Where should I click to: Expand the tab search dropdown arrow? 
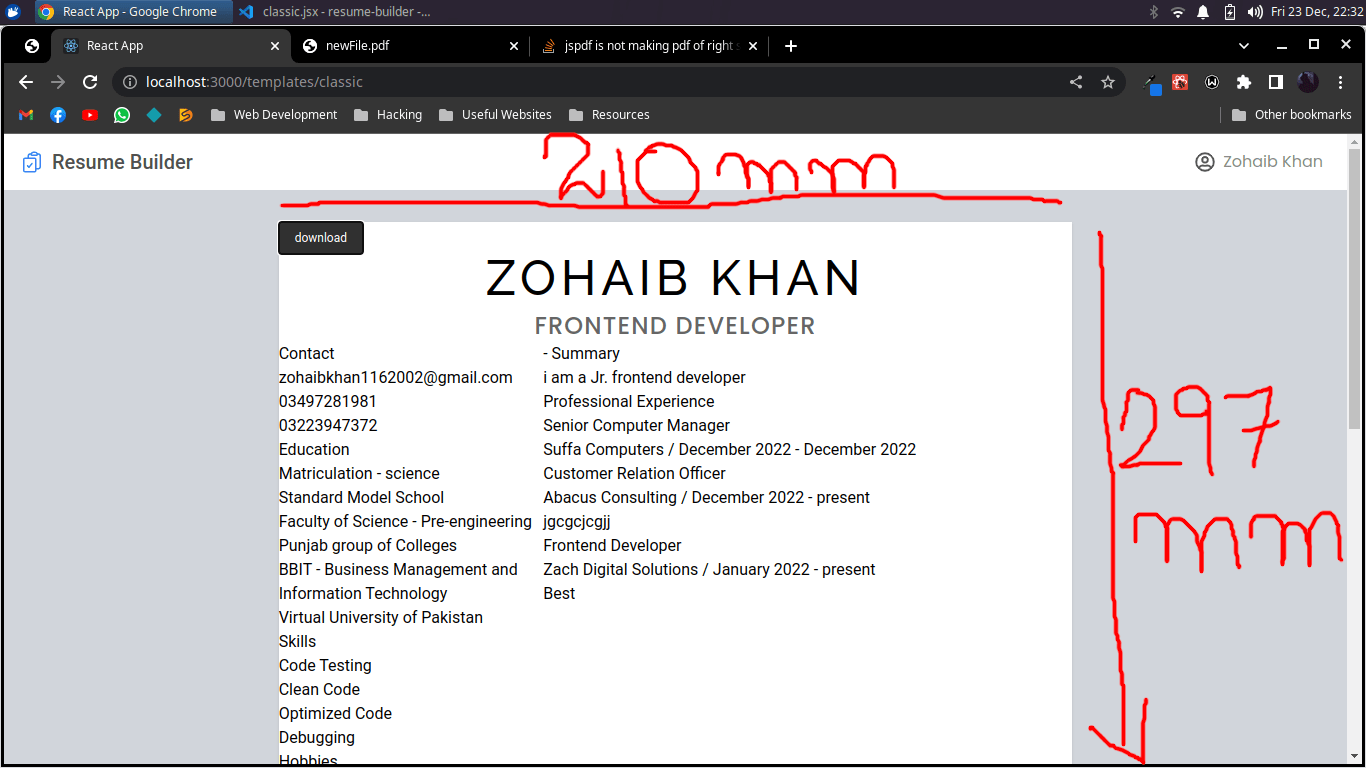click(1244, 46)
